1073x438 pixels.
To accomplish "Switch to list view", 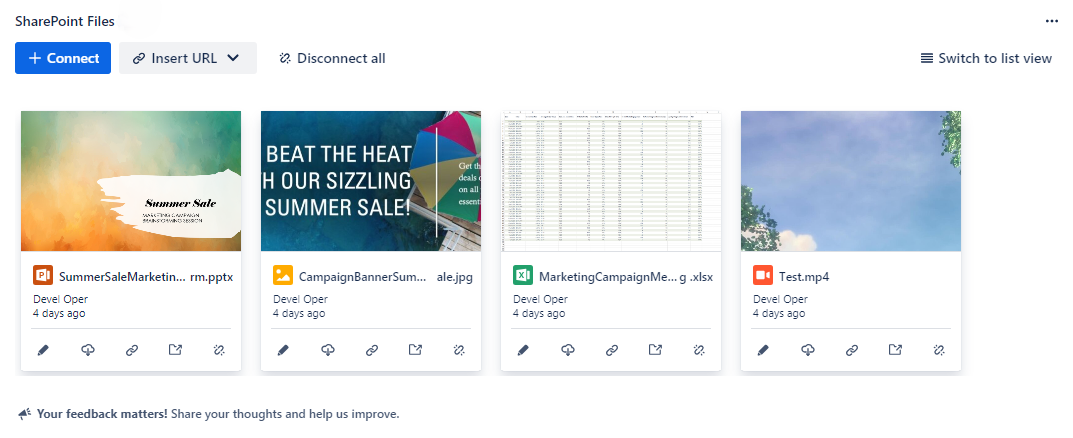I will tap(986, 58).
